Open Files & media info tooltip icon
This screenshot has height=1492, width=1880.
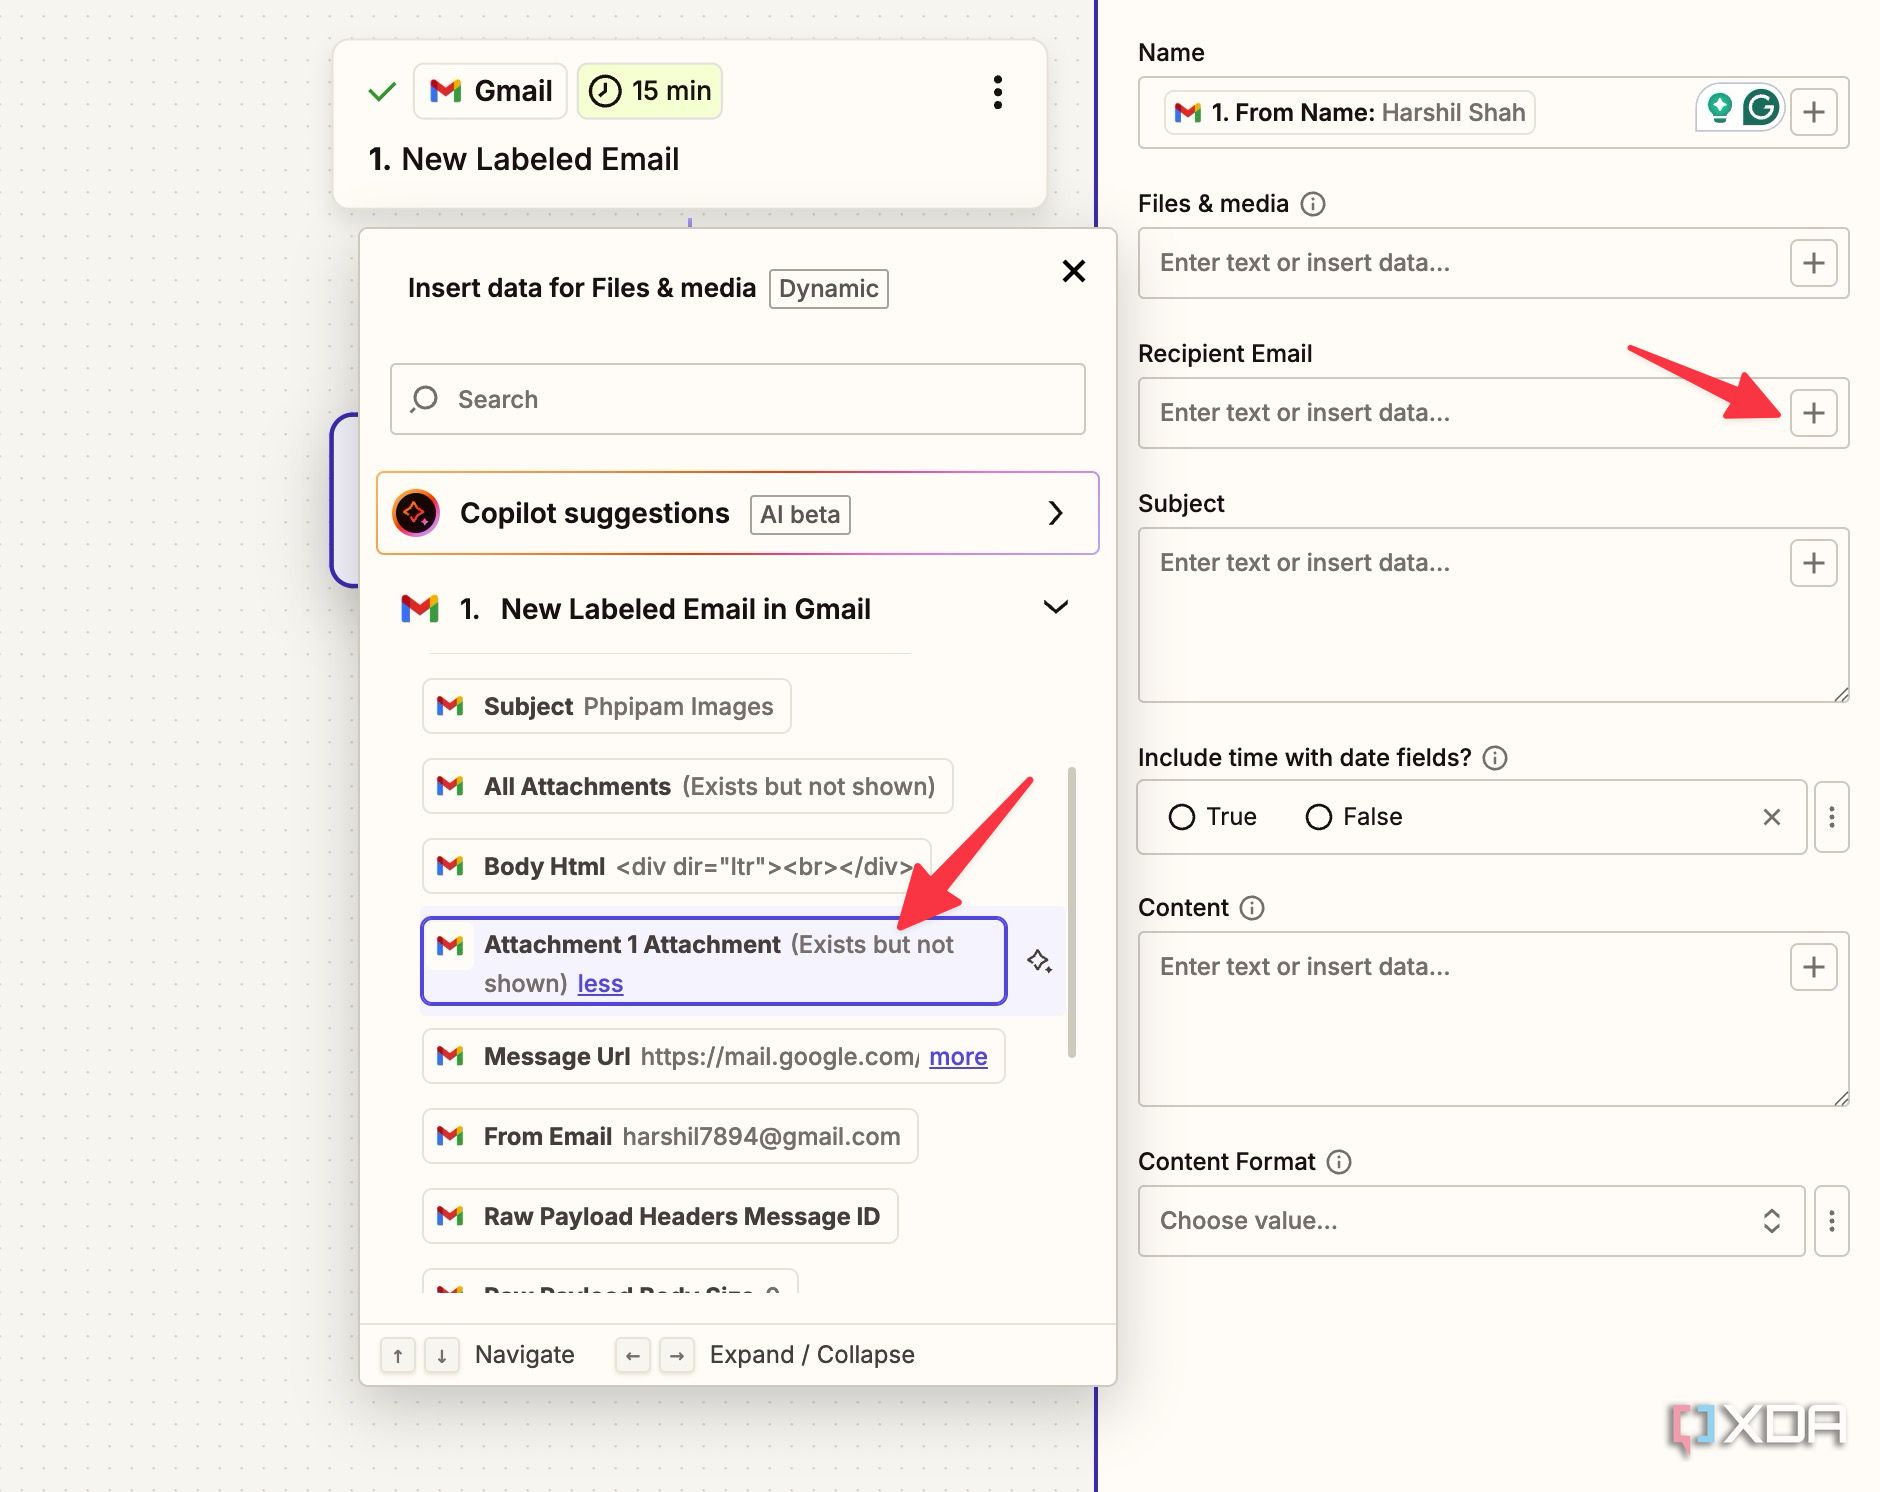click(x=1313, y=204)
